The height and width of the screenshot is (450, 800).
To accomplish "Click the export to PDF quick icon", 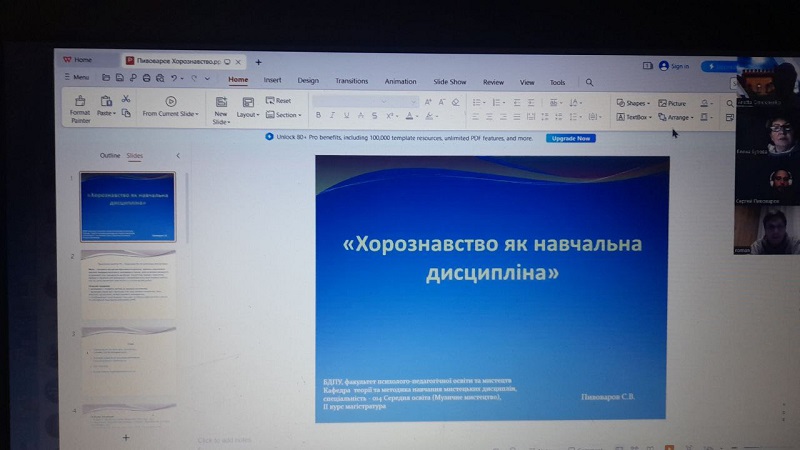I will (133, 78).
